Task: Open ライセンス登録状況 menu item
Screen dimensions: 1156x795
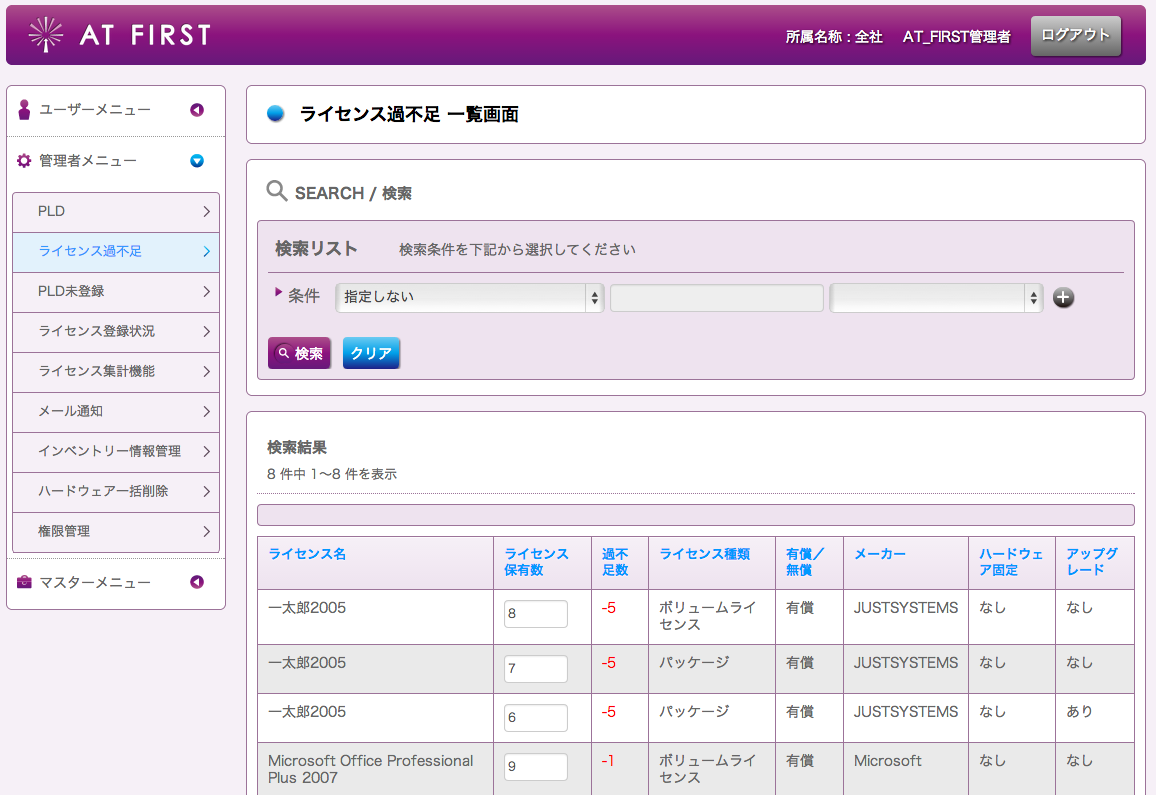Action: [116, 331]
